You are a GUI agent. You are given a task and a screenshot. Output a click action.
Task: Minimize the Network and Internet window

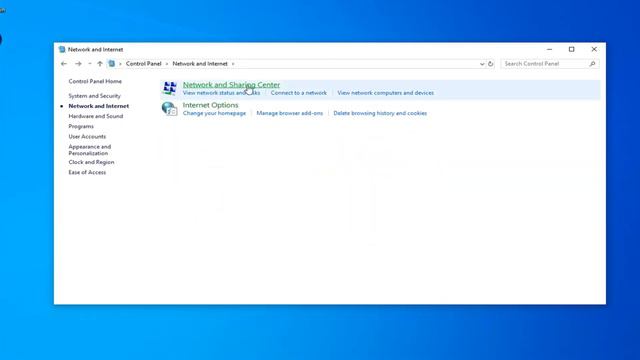coord(549,49)
